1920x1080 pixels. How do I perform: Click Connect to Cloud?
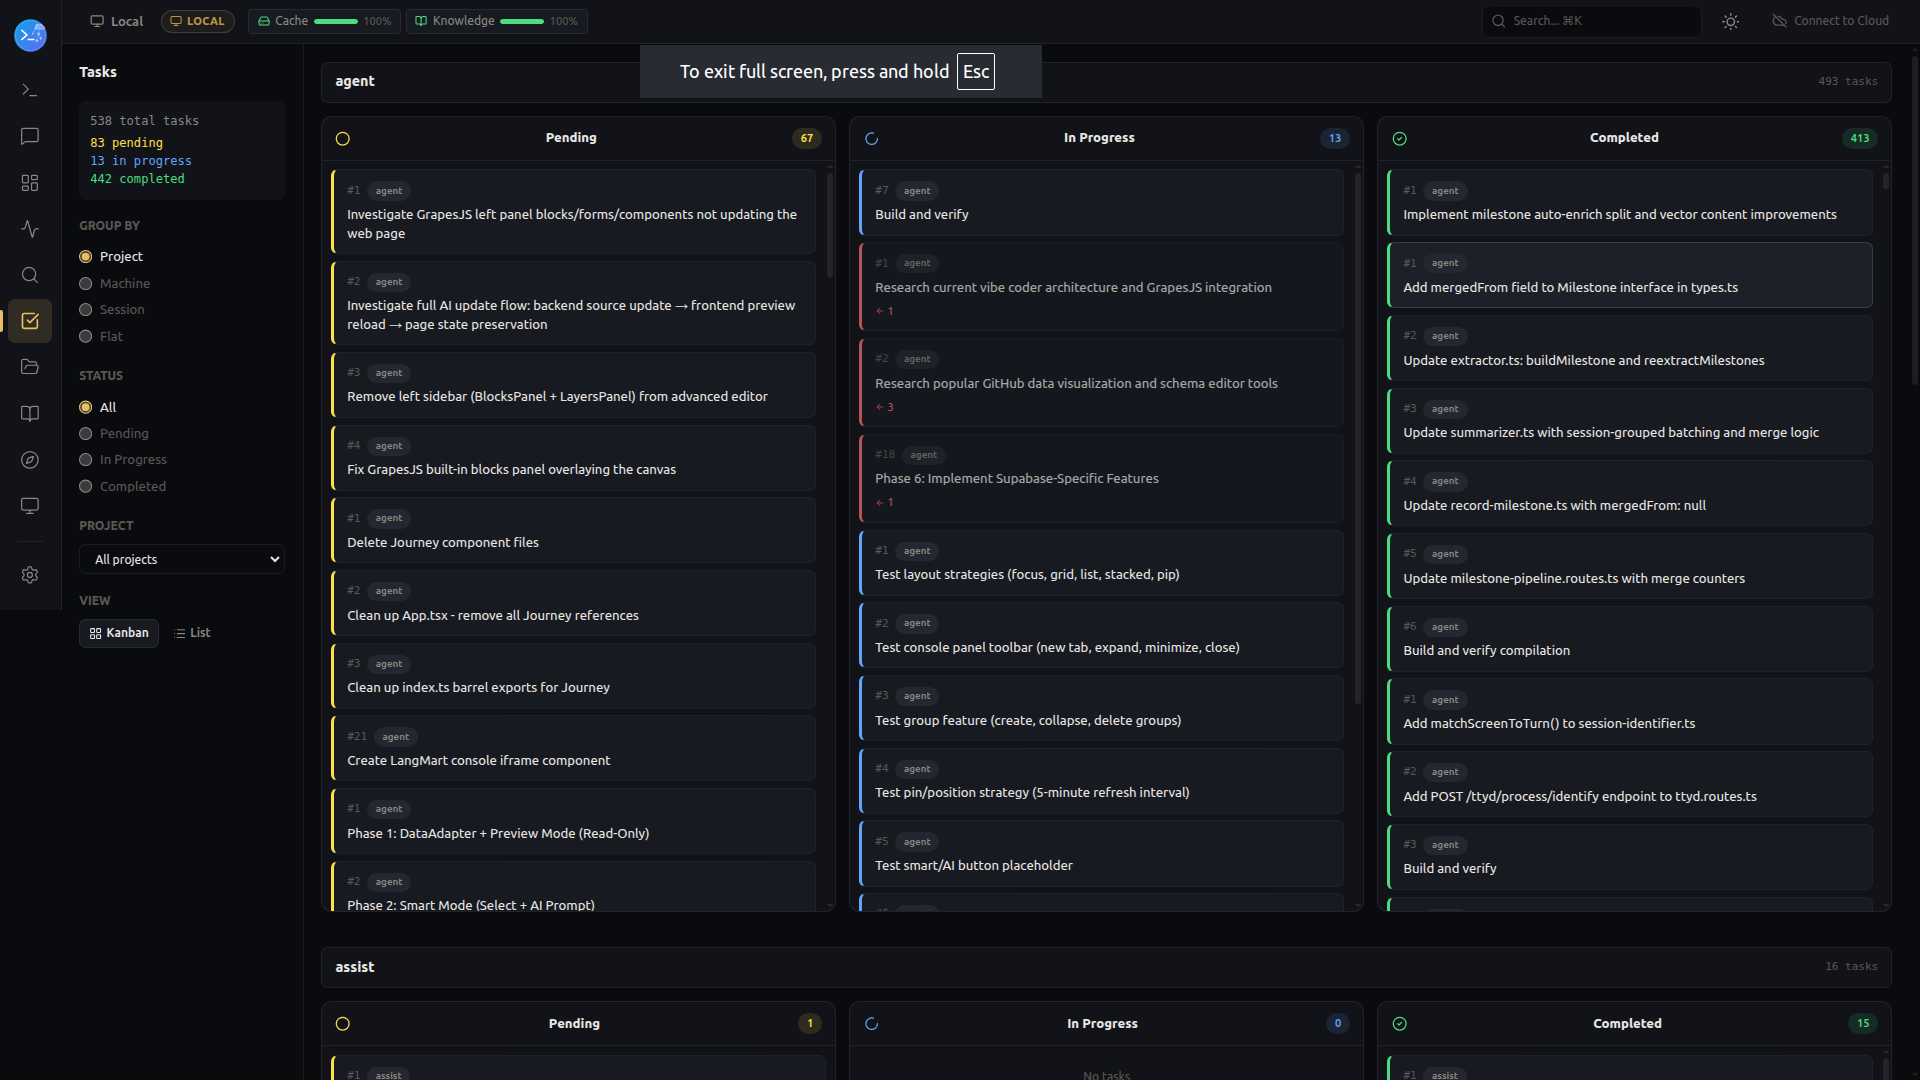(x=1830, y=21)
